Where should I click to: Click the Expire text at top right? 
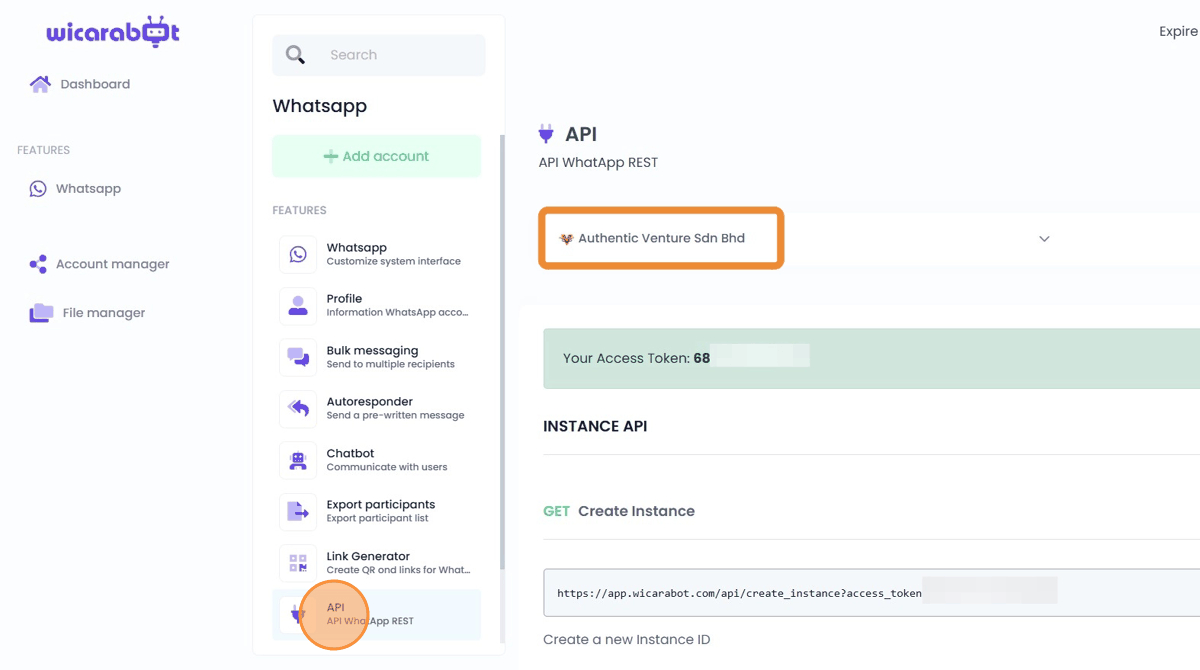1179,32
